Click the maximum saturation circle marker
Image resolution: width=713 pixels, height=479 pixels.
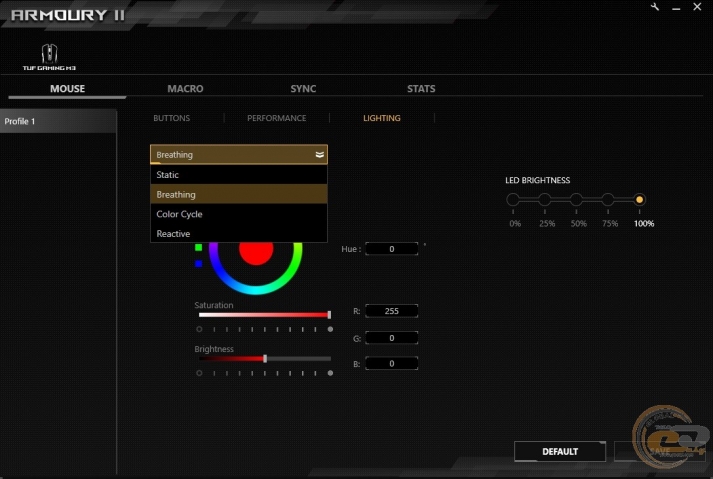pyautogui.click(x=330, y=329)
